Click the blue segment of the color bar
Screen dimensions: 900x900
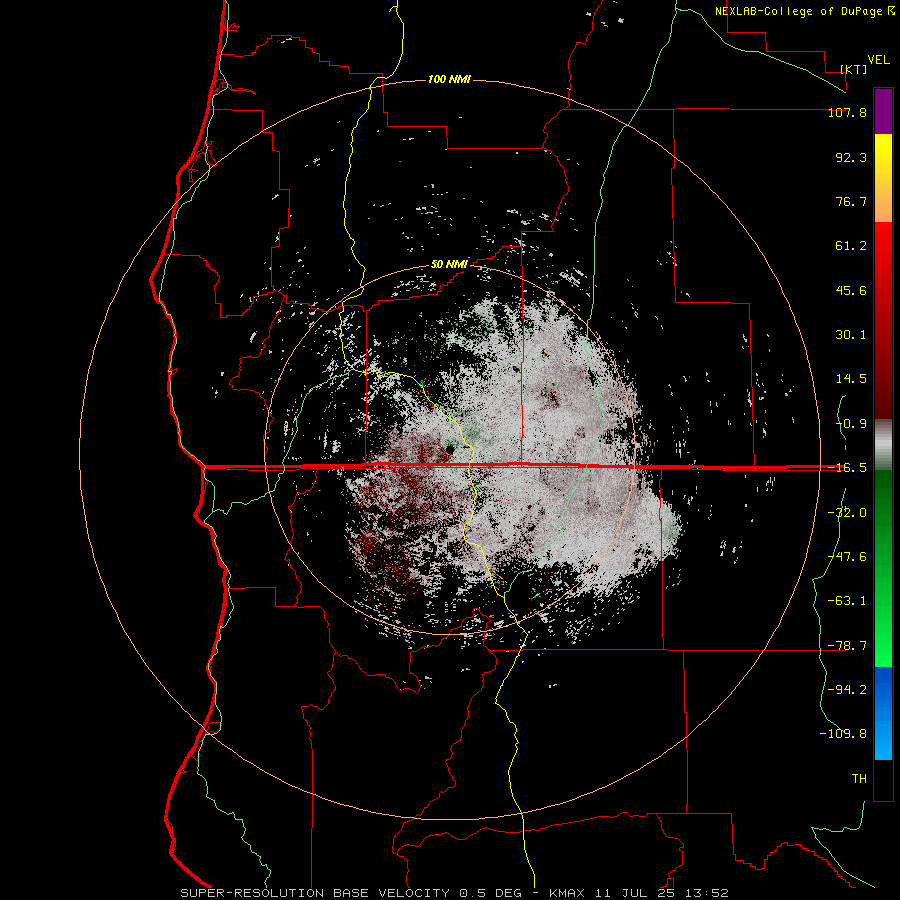click(883, 713)
